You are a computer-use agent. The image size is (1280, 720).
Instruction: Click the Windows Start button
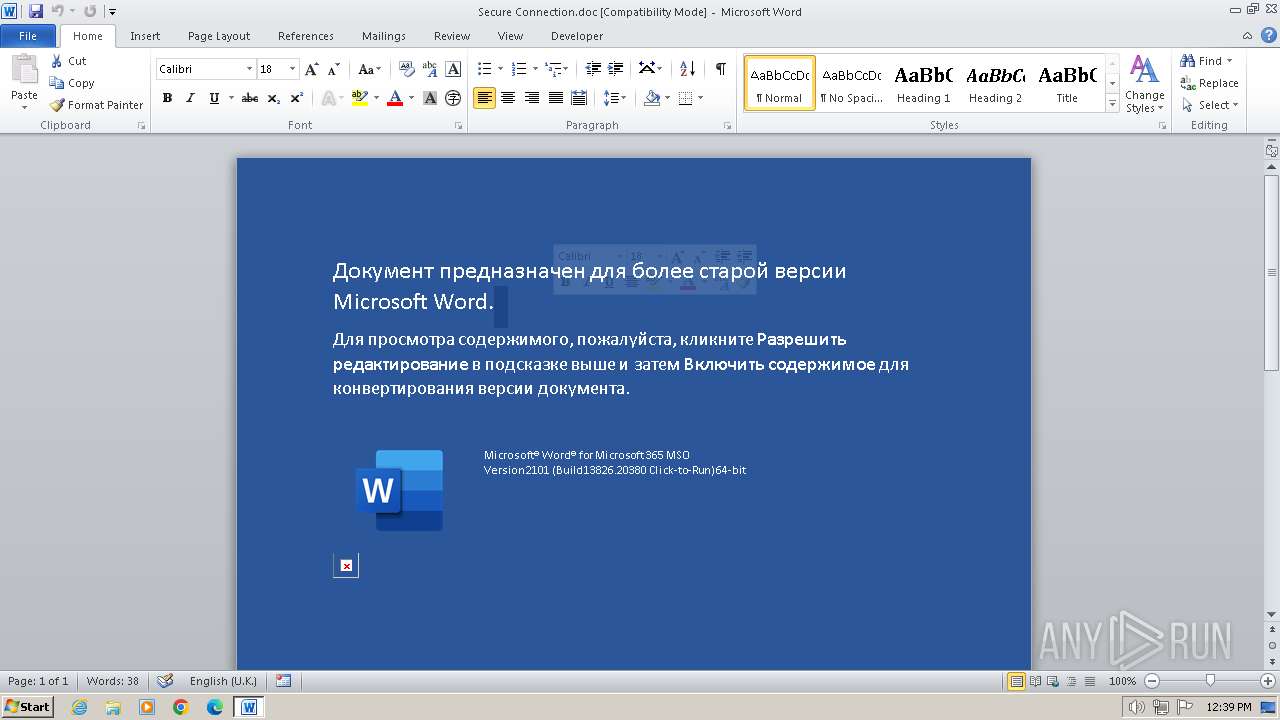tap(27, 707)
